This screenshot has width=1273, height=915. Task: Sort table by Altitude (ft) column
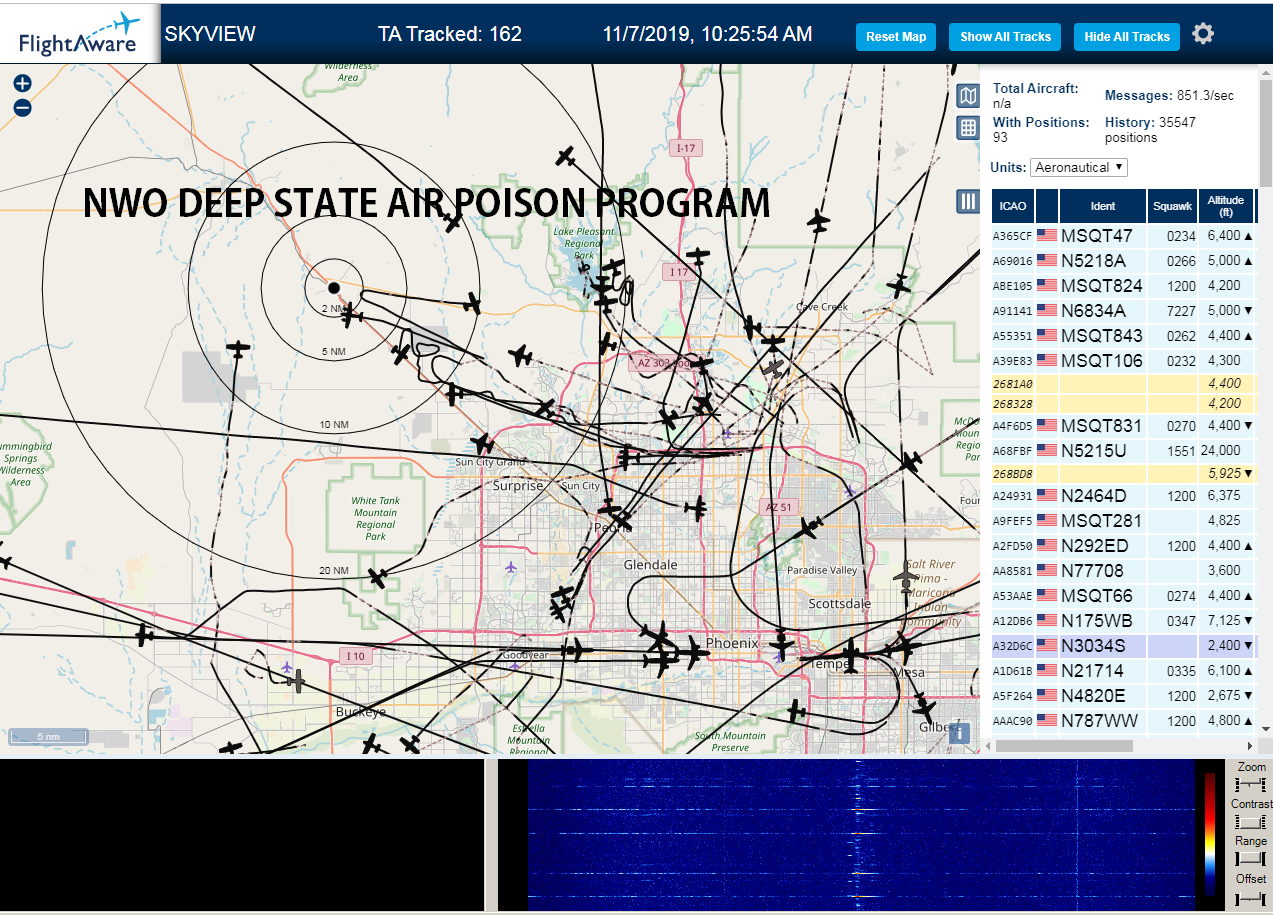(1225, 206)
